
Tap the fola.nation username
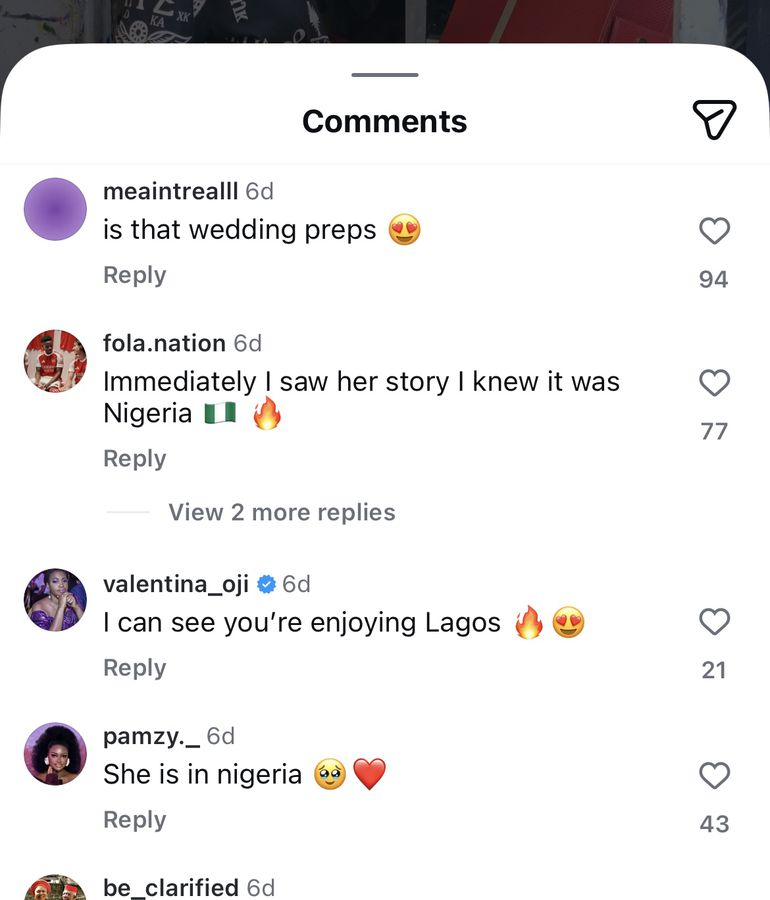click(x=164, y=343)
